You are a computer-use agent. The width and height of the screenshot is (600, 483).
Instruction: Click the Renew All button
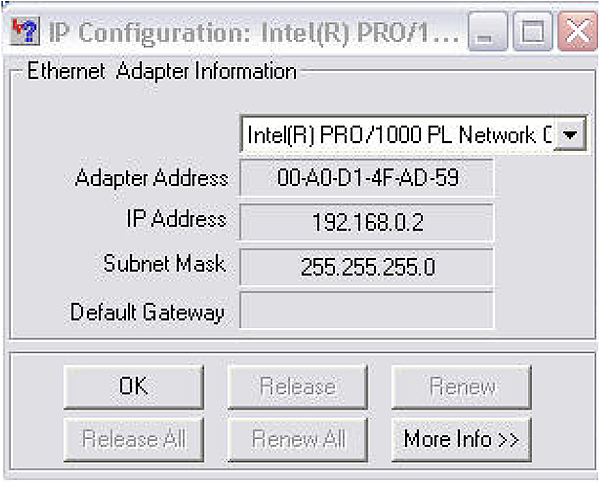coord(298,439)
